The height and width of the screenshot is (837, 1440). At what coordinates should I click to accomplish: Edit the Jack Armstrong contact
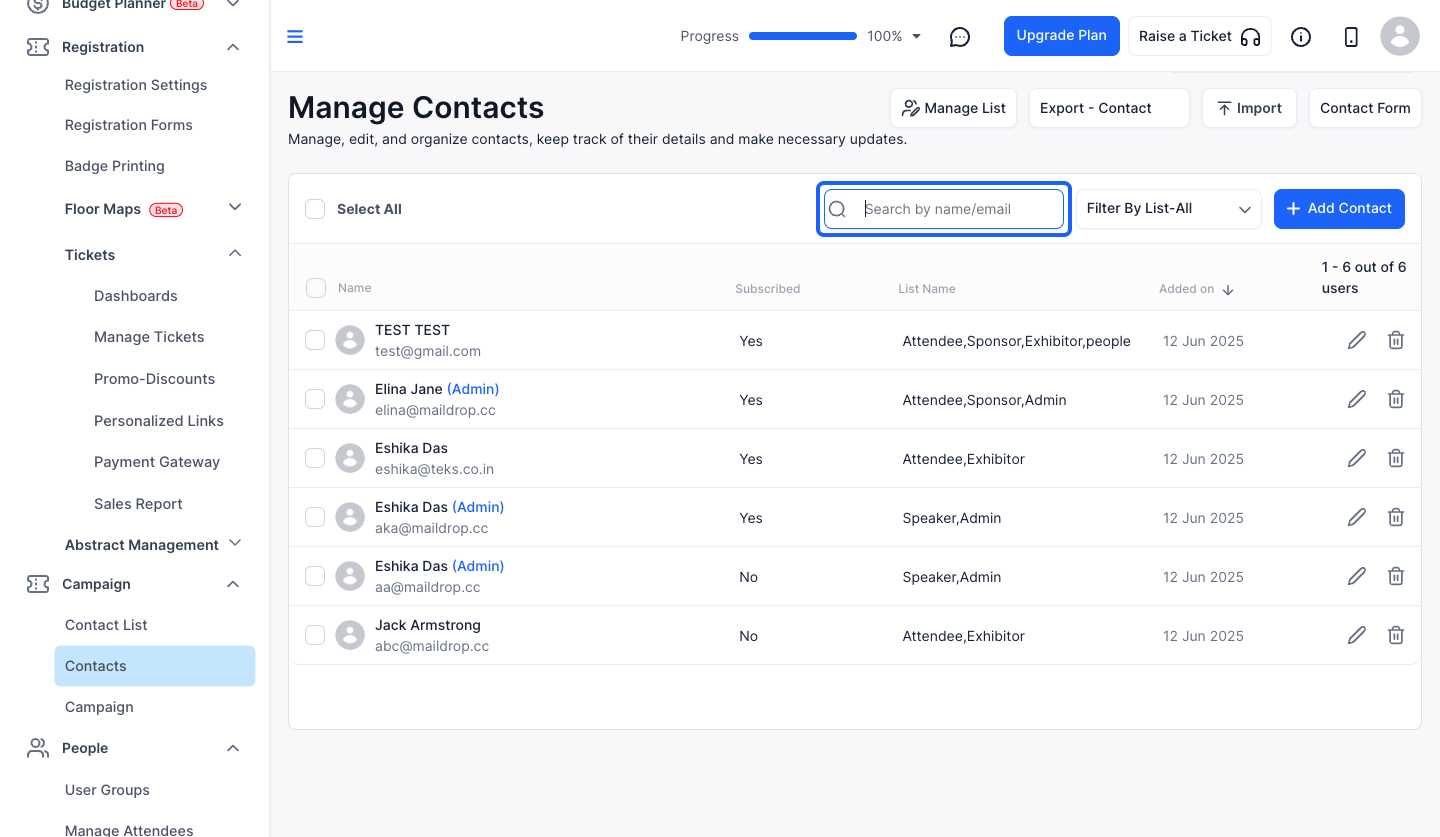click(x=1357, y=635)
